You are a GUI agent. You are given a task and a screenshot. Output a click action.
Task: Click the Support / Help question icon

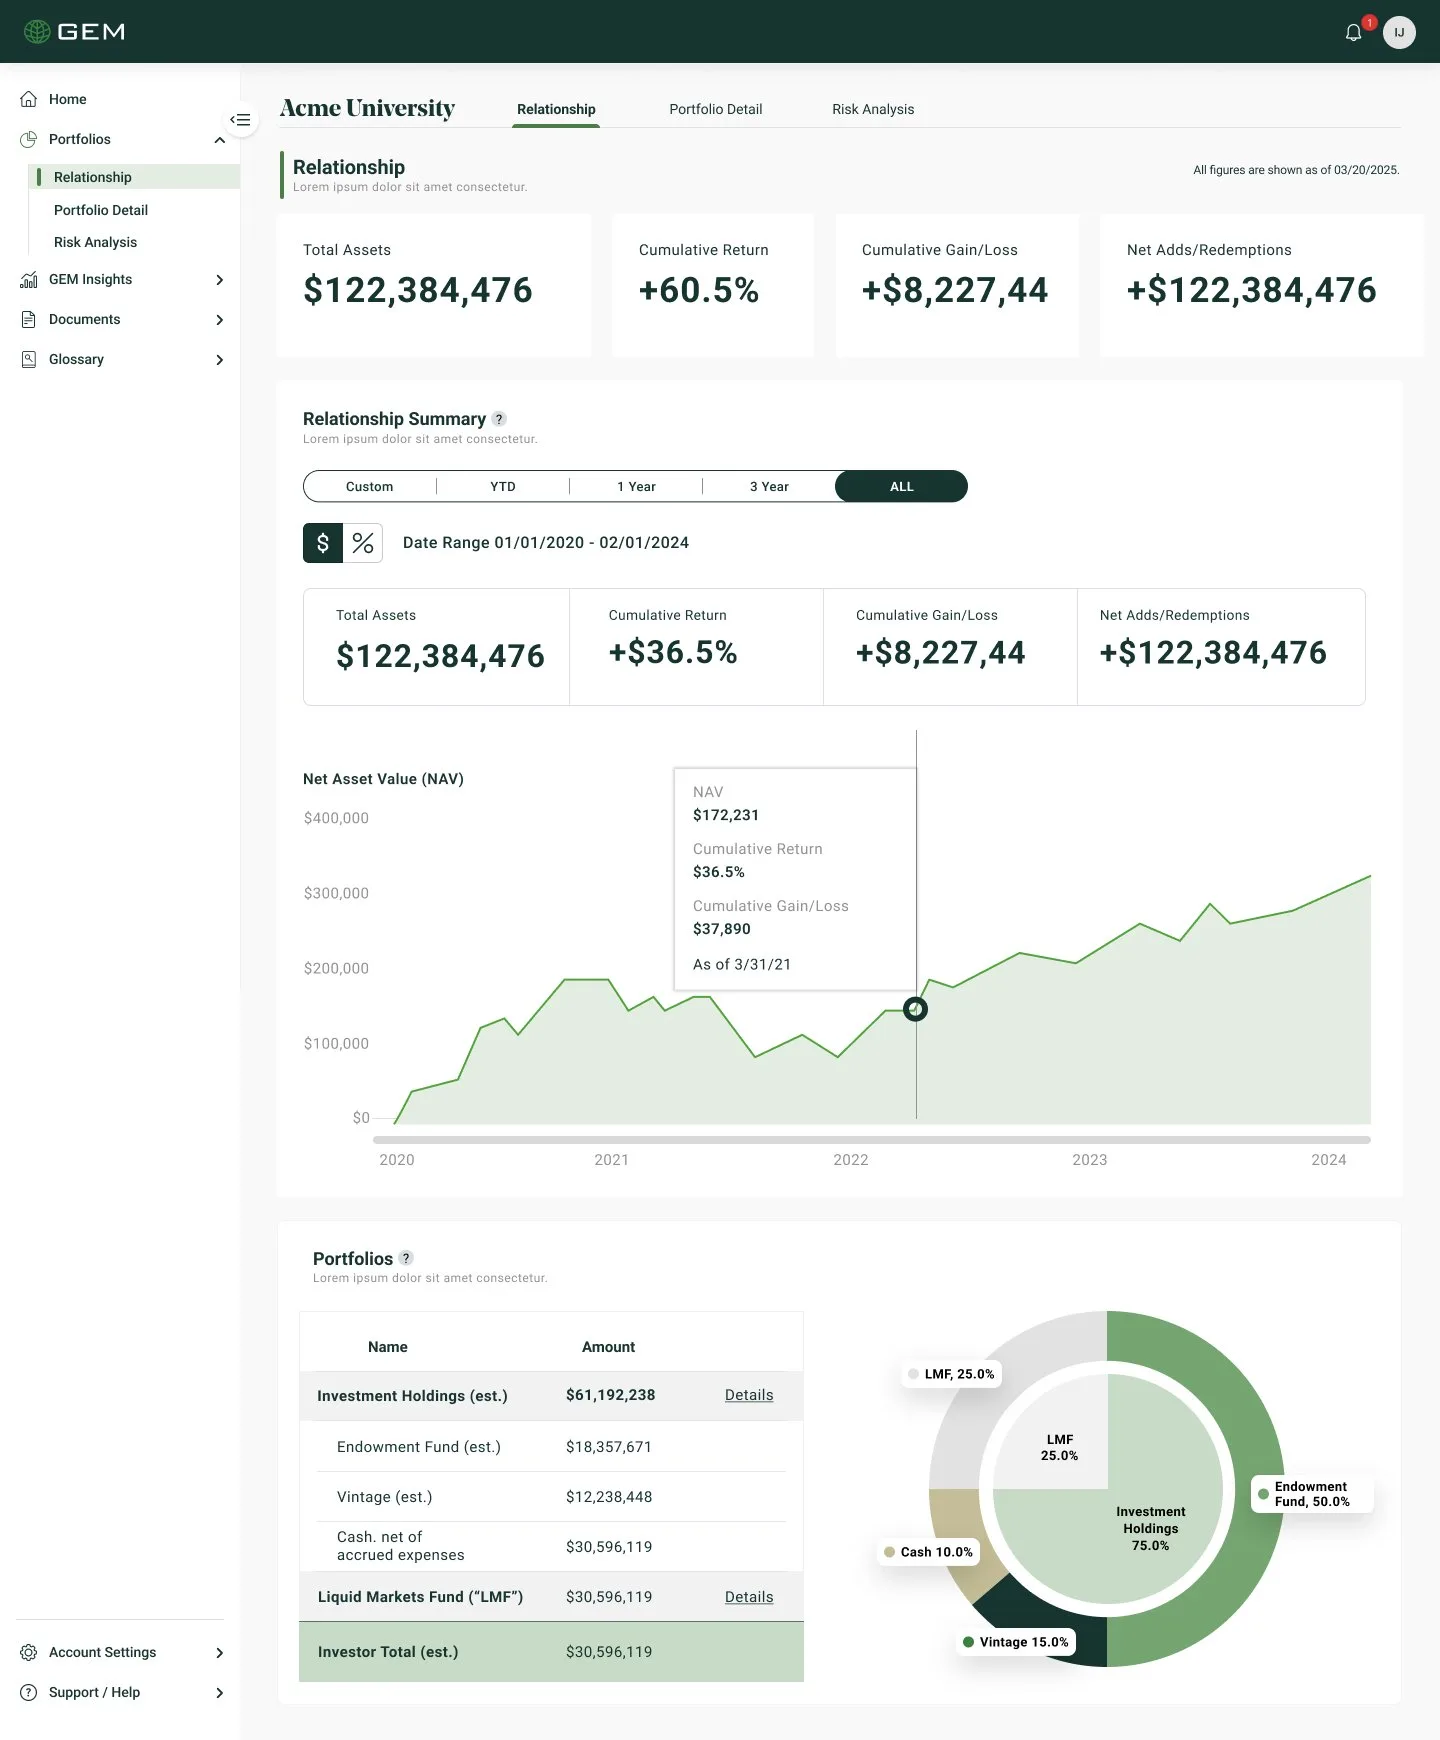pos(29,1692)
